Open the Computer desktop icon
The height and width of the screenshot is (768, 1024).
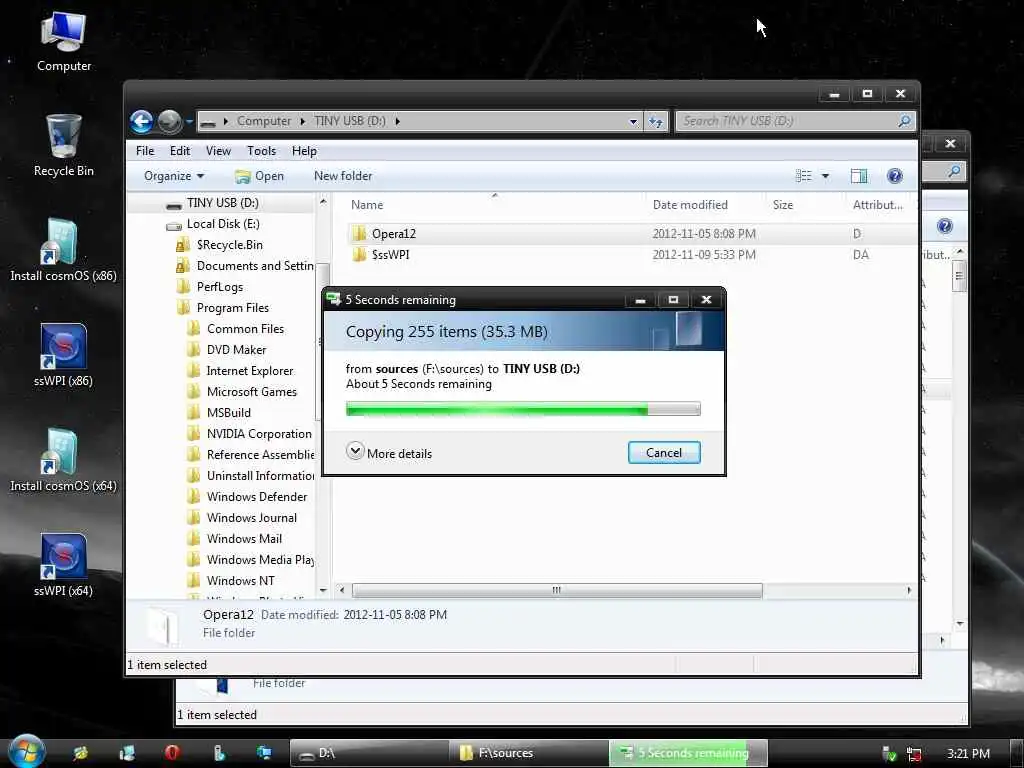pos(63,42)
